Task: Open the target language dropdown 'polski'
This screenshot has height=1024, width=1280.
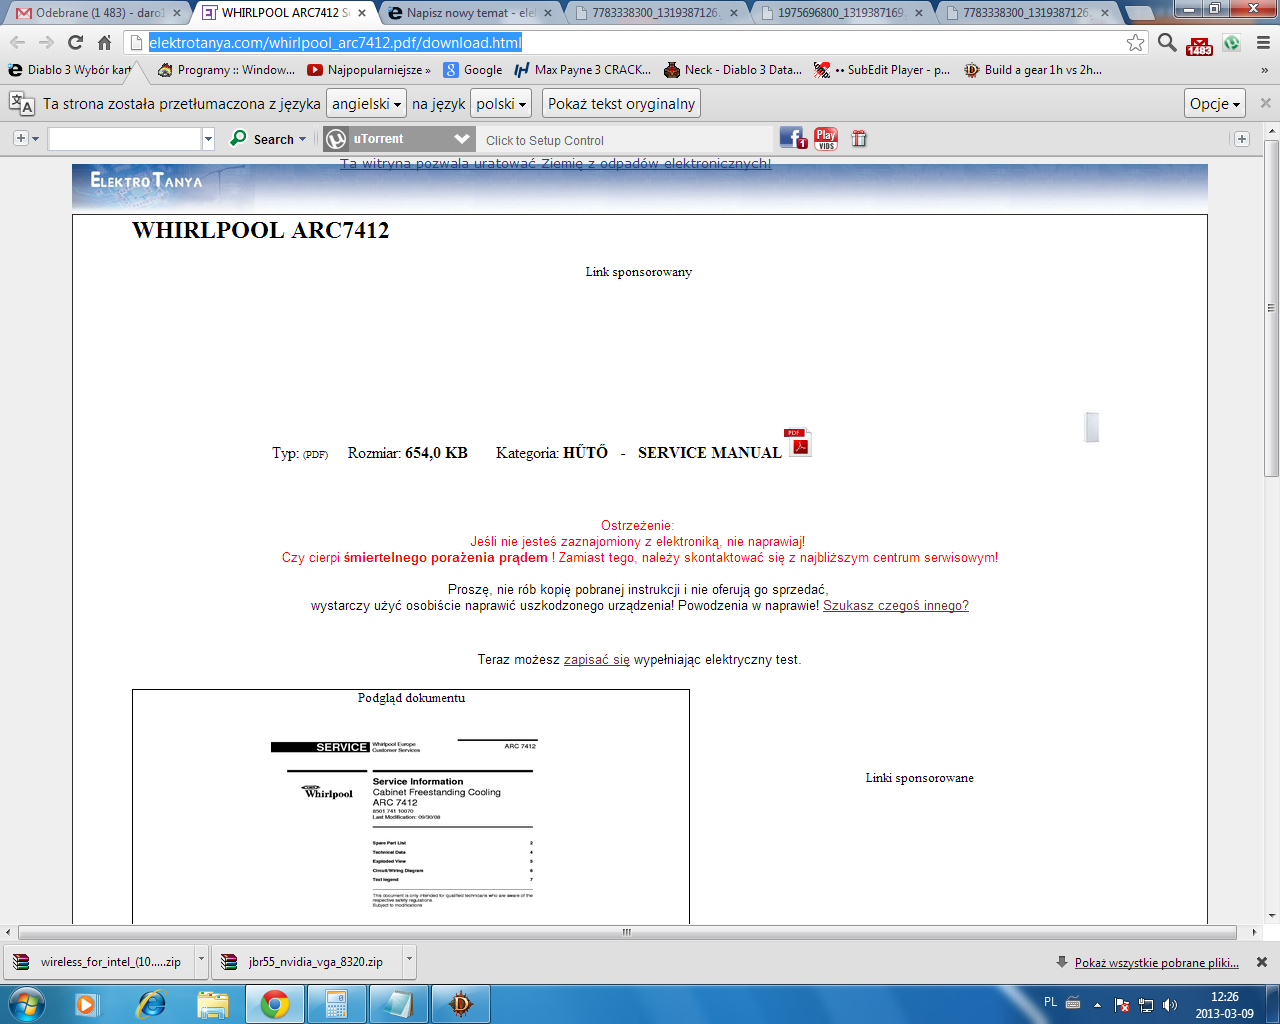Action: (501, 104)
